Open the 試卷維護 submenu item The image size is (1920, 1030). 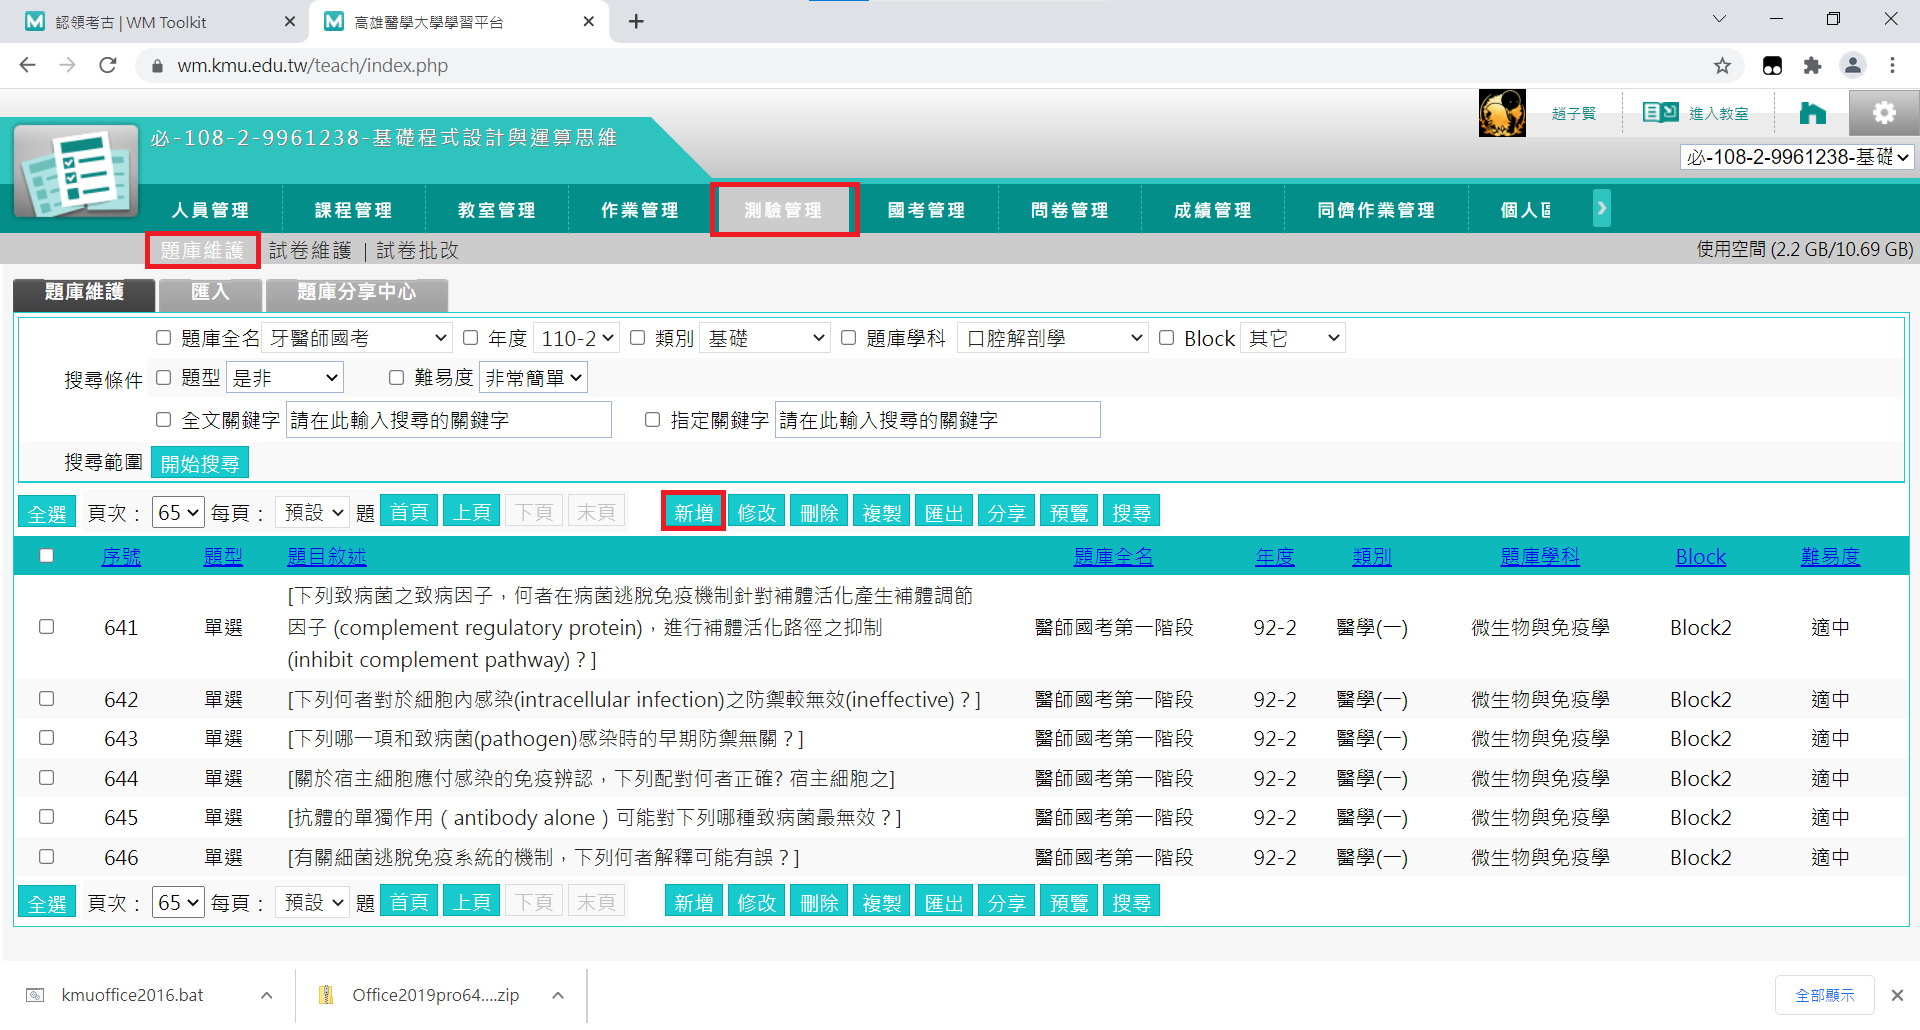point(310,250)
